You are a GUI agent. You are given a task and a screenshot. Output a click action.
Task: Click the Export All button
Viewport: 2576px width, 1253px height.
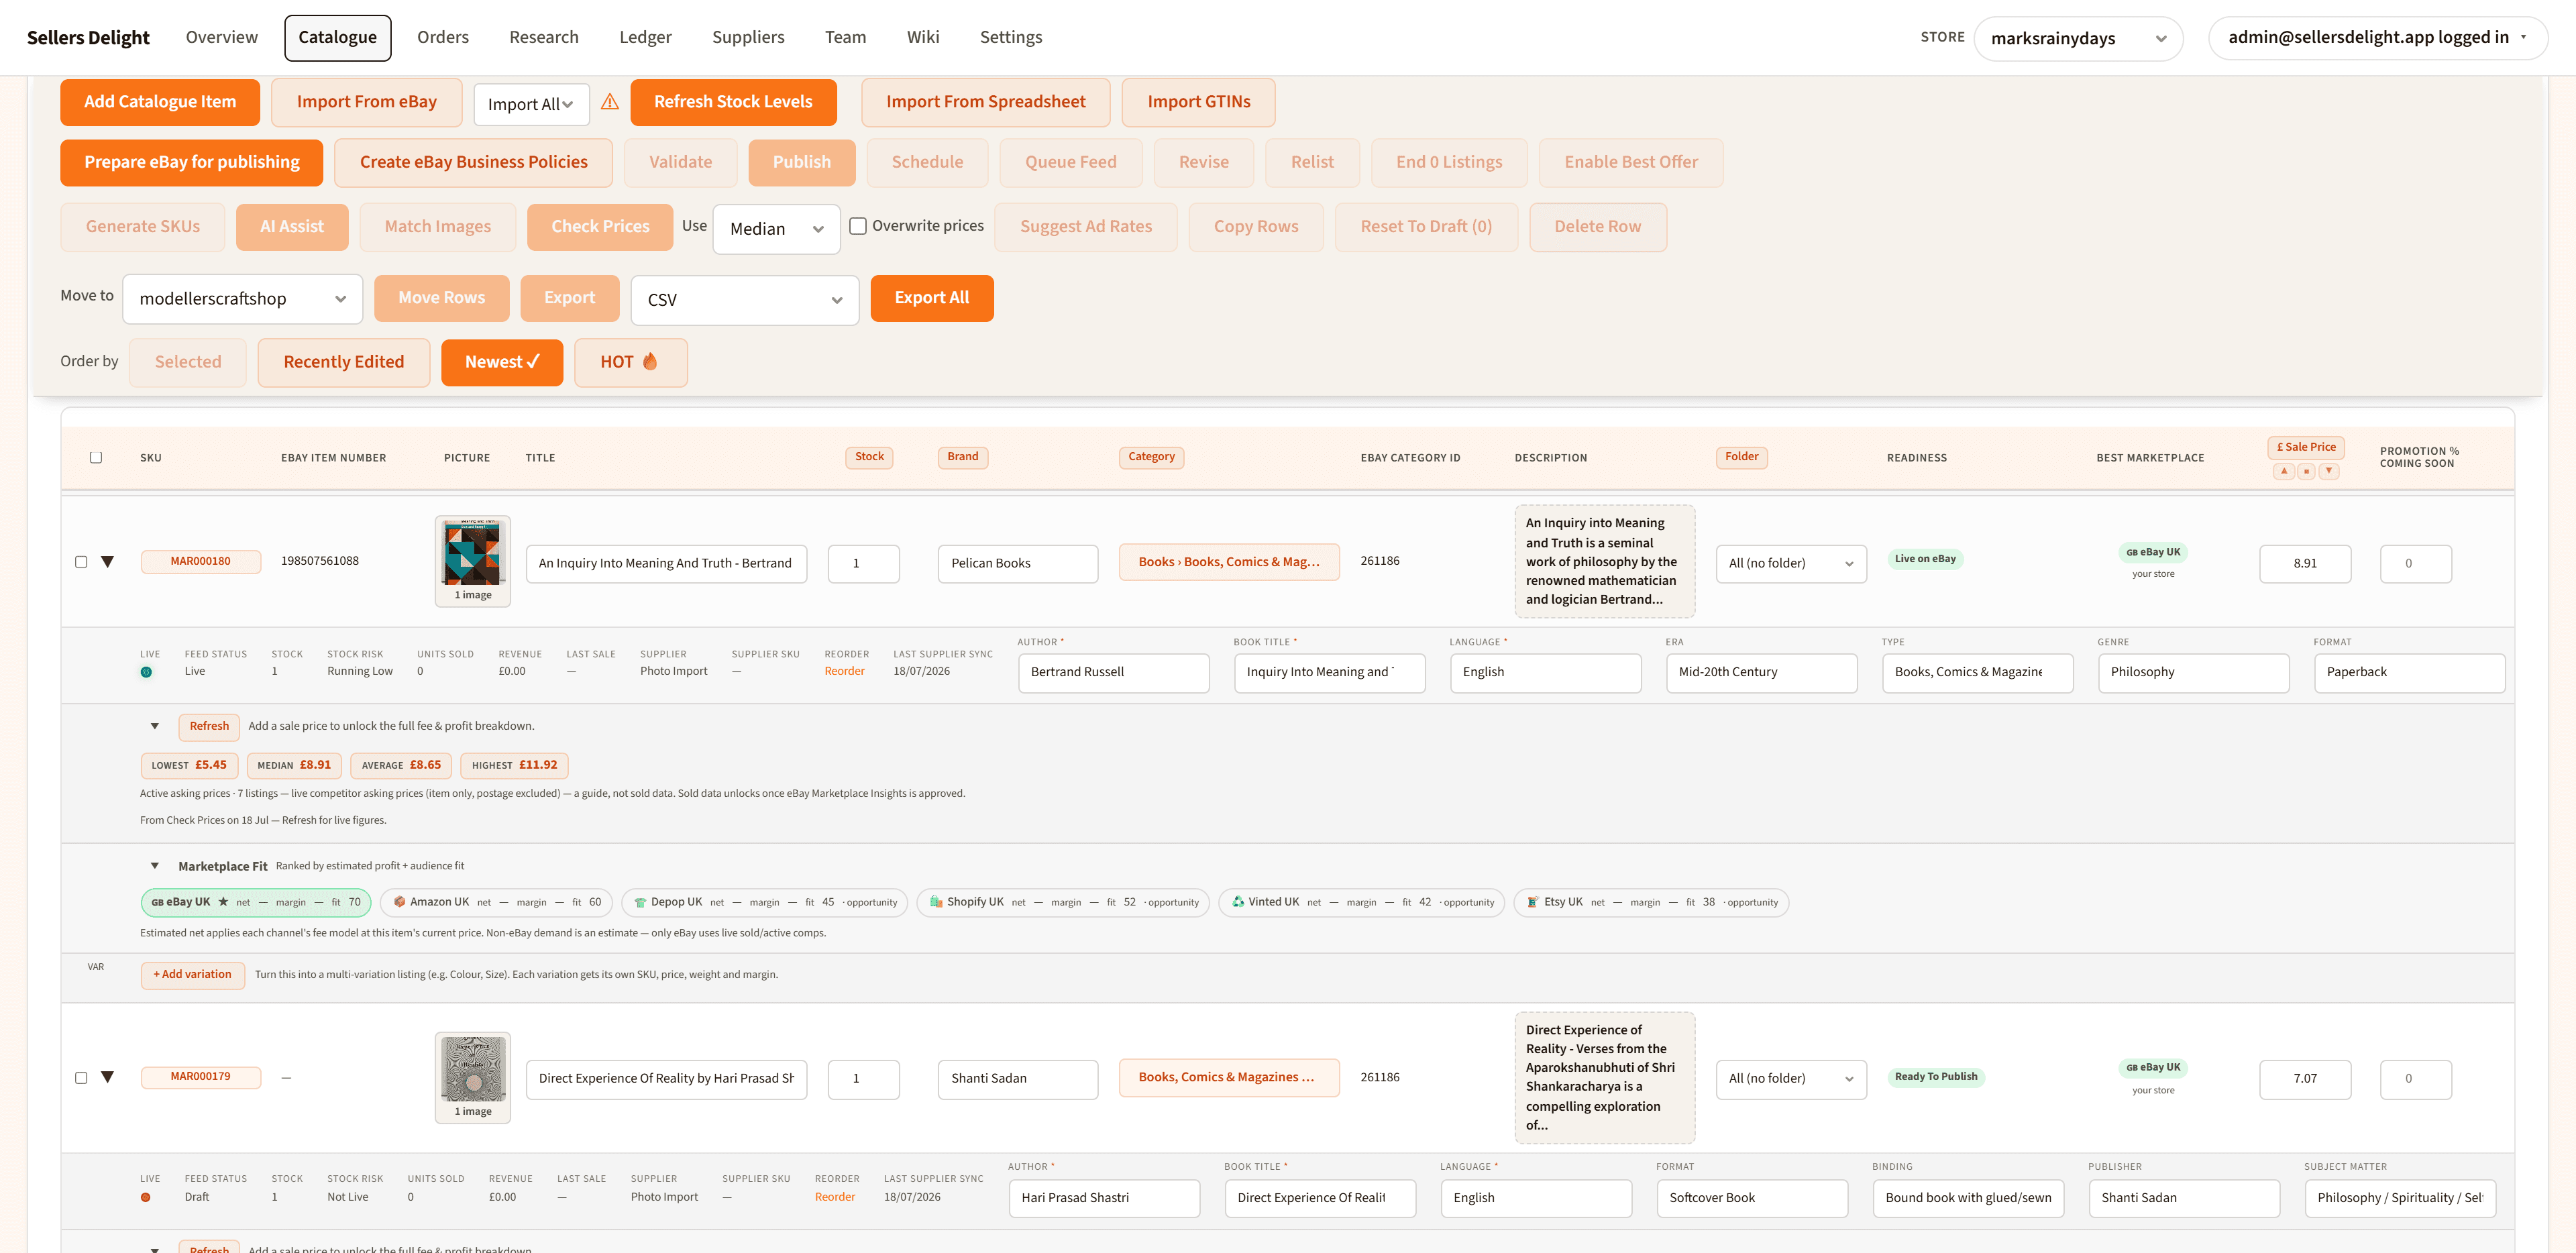[932, 298]
